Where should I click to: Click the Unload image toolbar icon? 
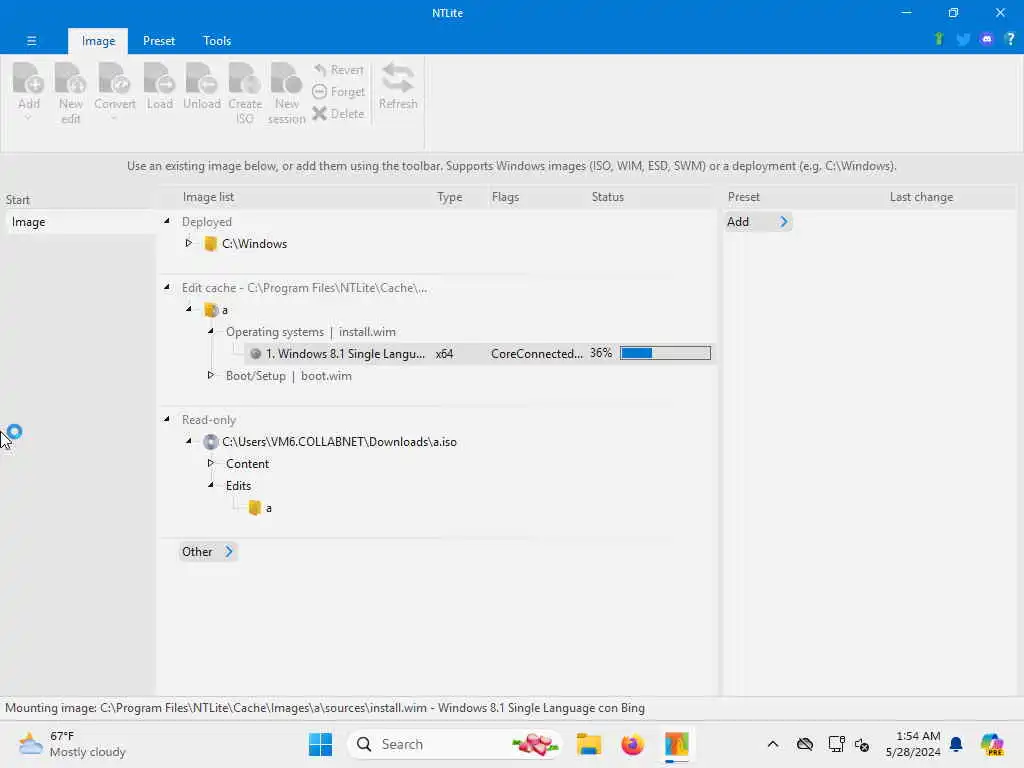click(201, 79)
